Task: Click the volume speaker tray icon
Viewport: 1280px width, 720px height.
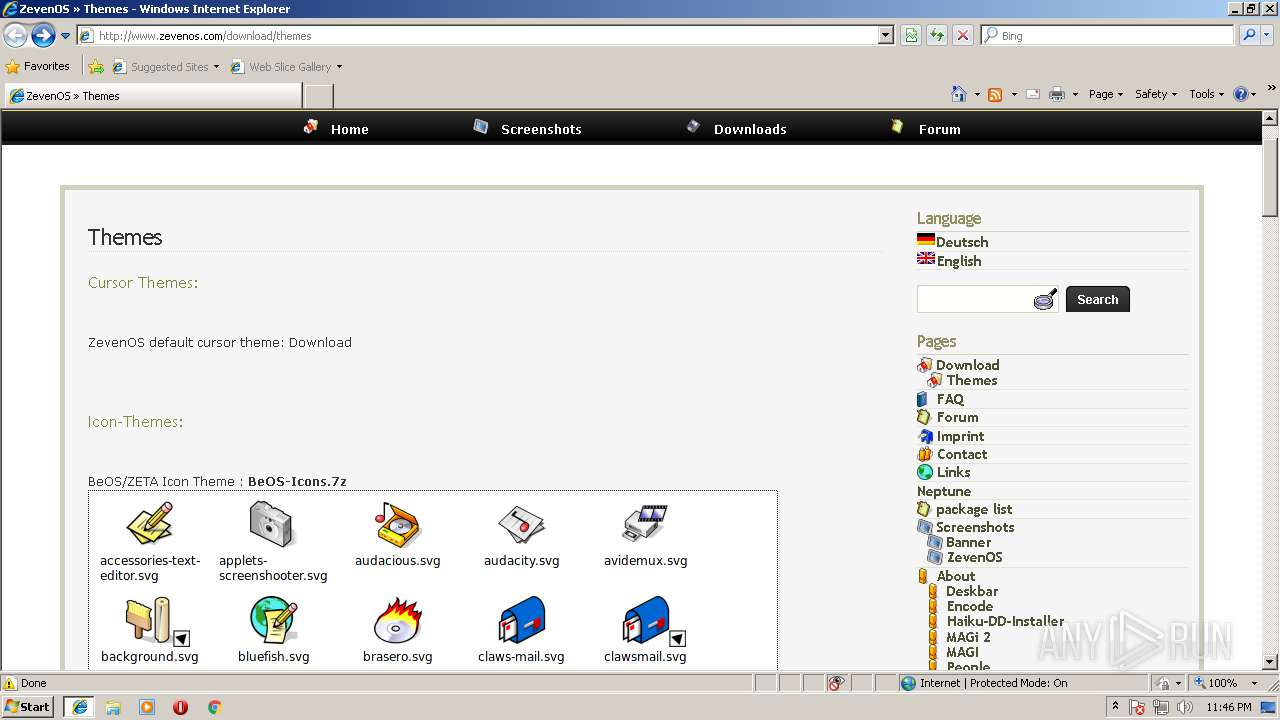Action: click(1184, 707)
